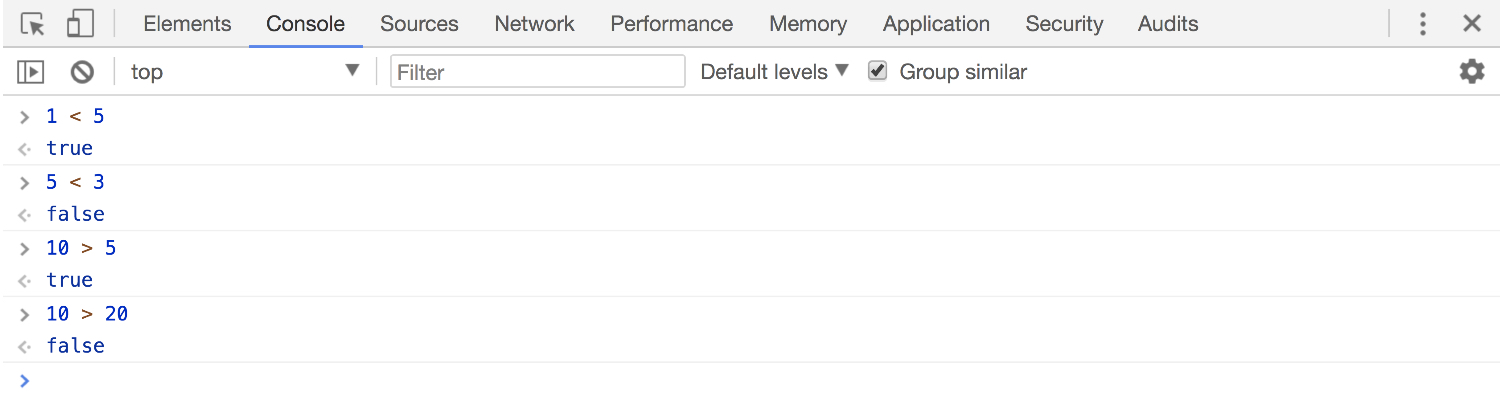Viewport: 1500px width, 410px height.
Task: Show the console sidebar icon
Action: (x=31, y=72)
